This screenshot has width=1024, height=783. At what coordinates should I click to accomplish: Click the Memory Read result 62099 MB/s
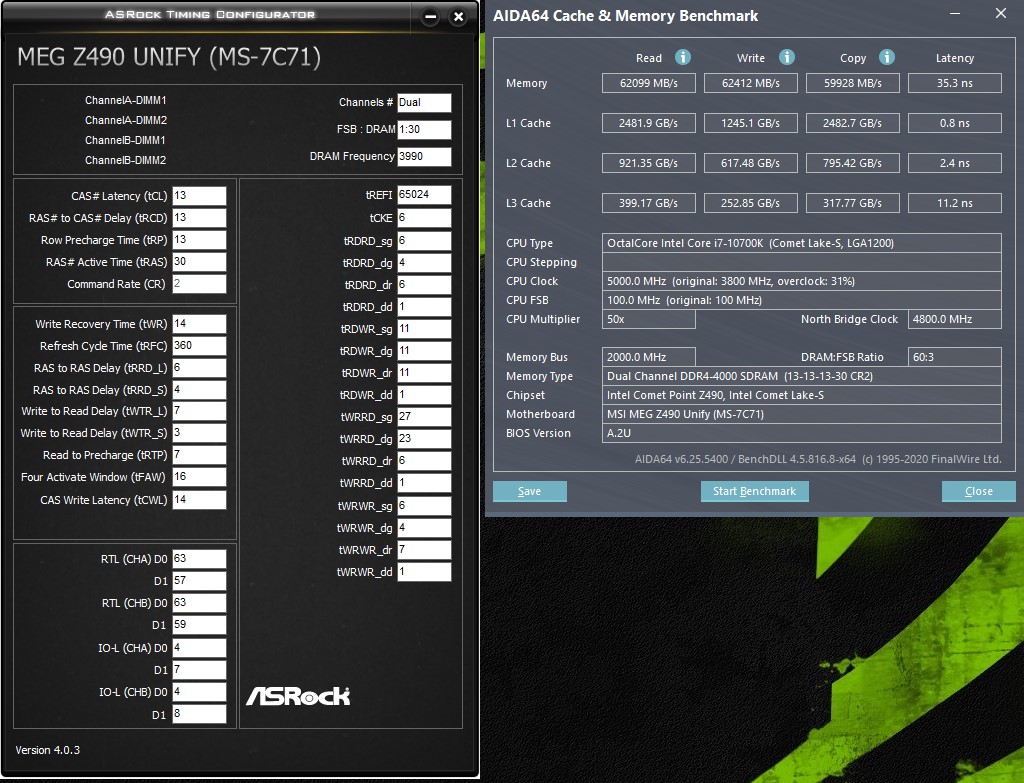(x=648, y=83)
